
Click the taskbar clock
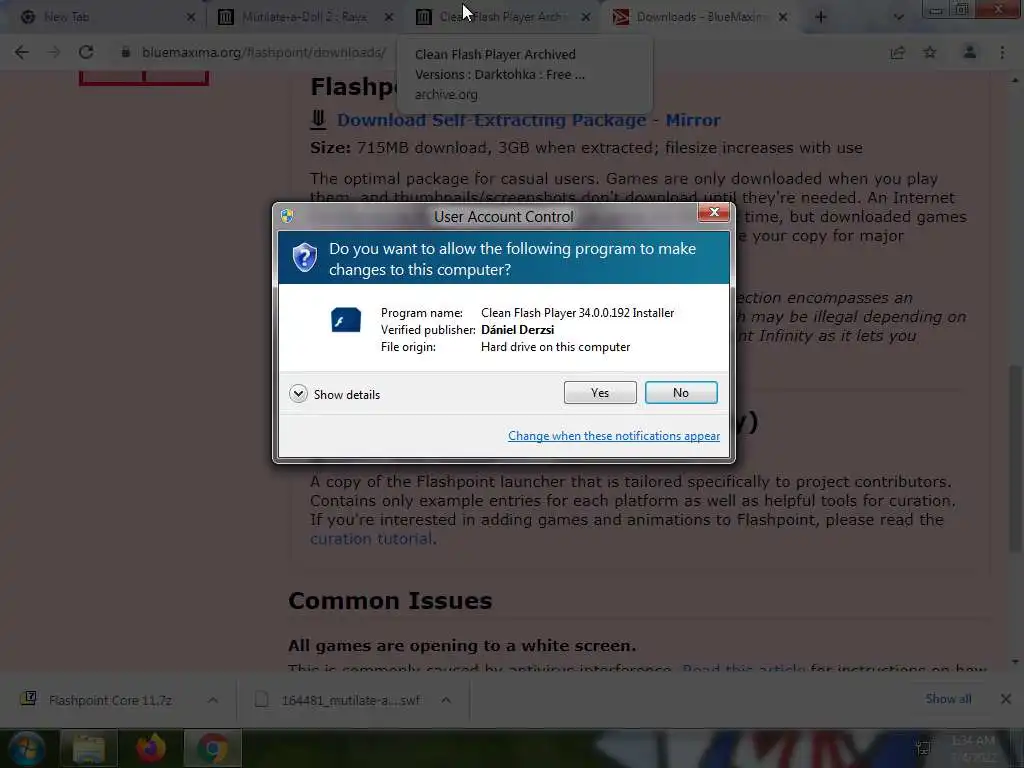[x=973, y=748]
